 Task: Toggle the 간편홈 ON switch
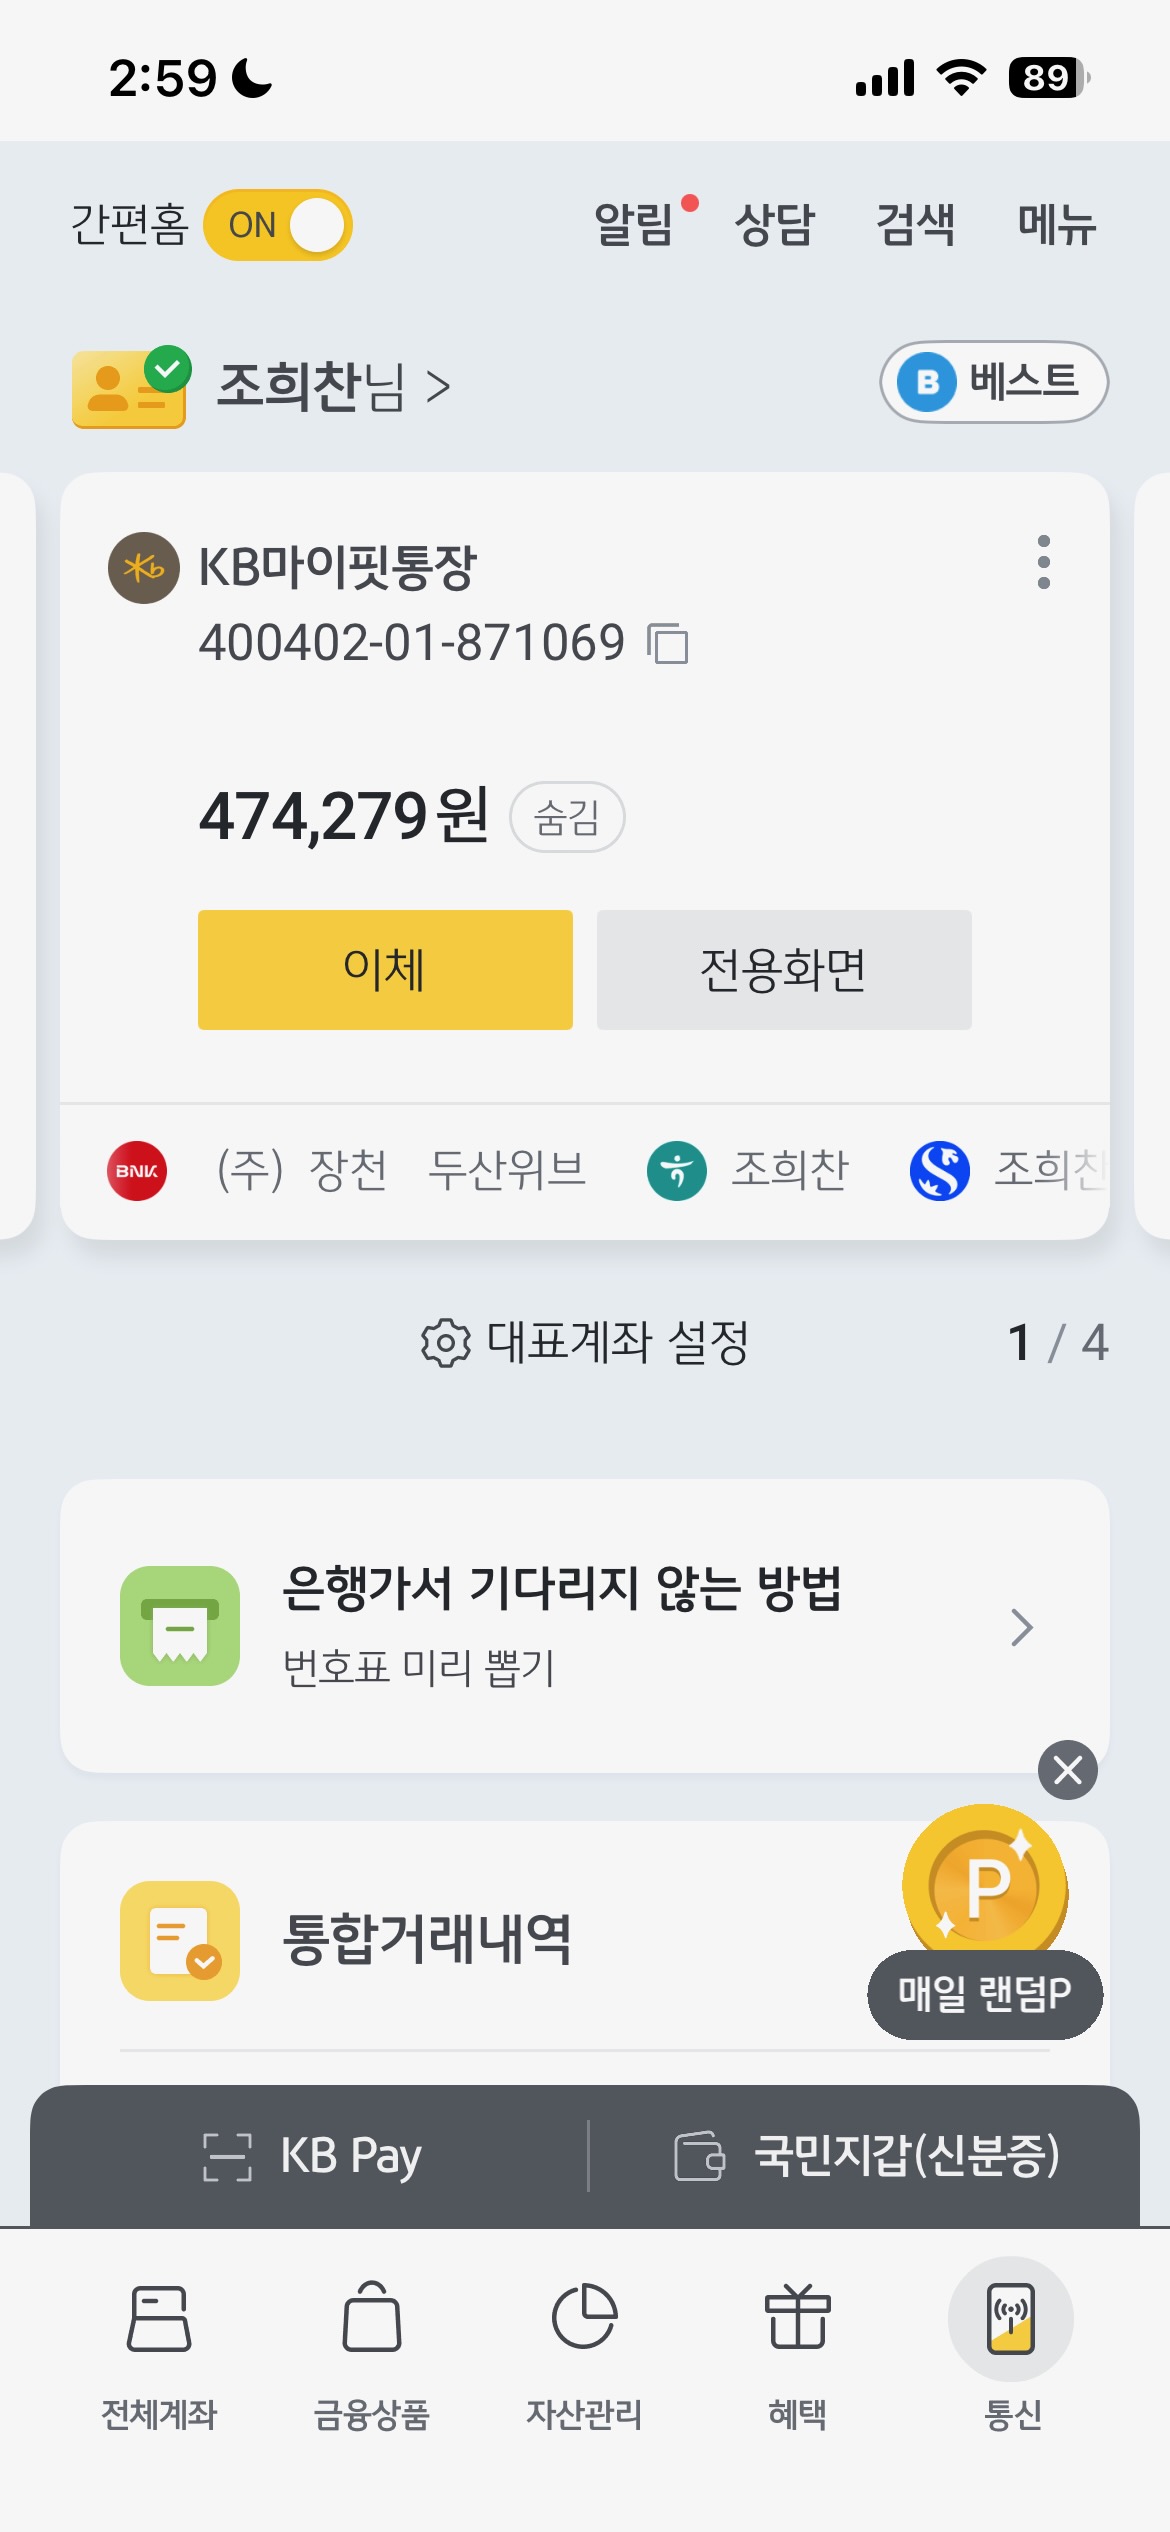click(x=278, y=225)
